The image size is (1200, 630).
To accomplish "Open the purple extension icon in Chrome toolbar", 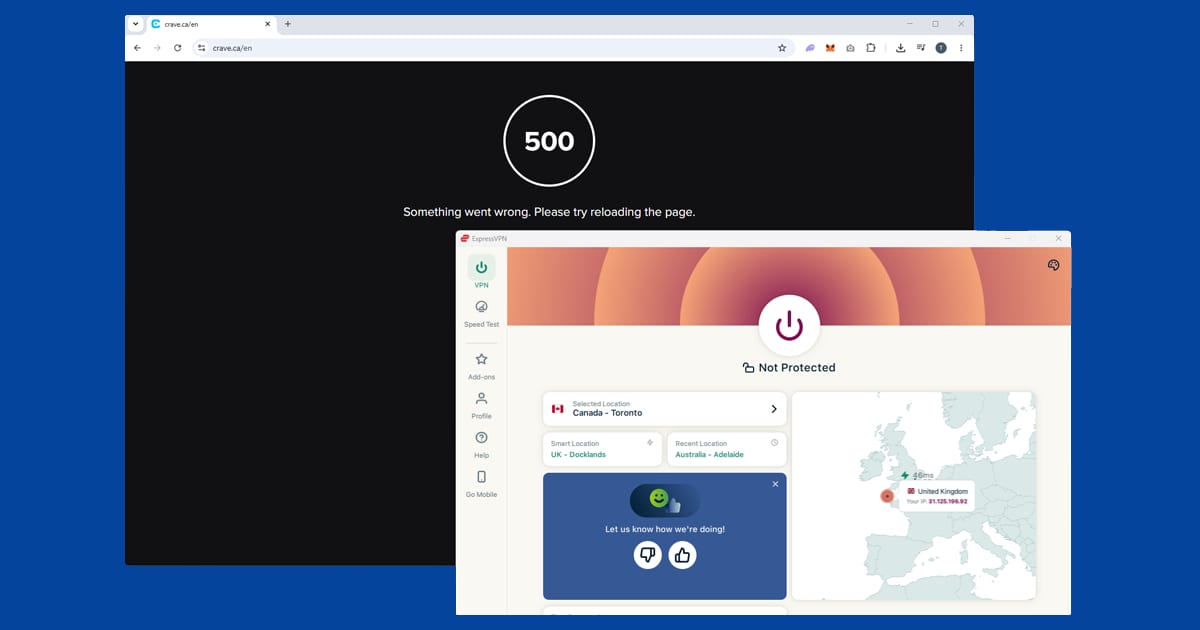I will point(810,48).
